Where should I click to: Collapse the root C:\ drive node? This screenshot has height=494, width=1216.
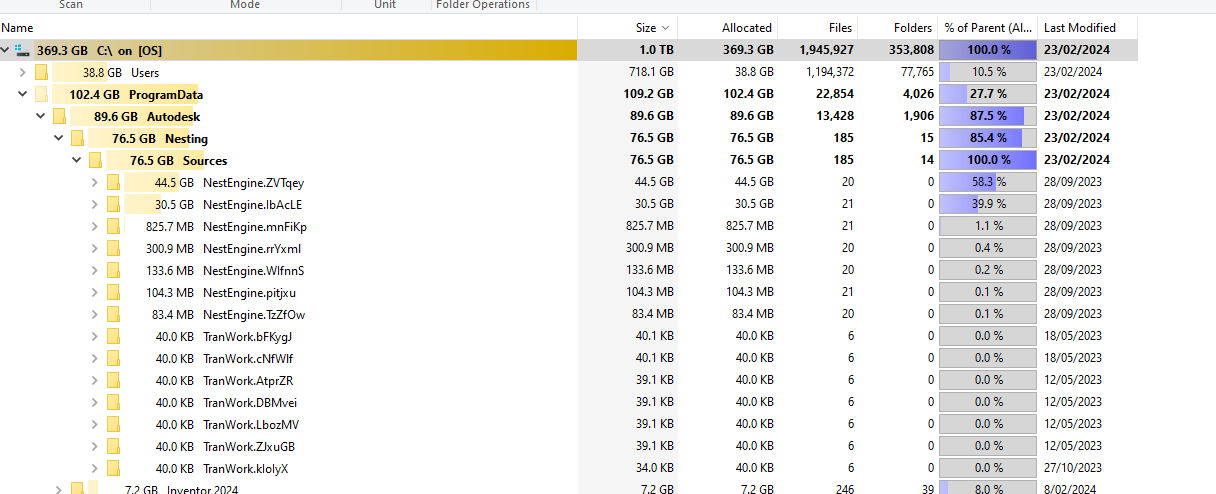(6, 50)
